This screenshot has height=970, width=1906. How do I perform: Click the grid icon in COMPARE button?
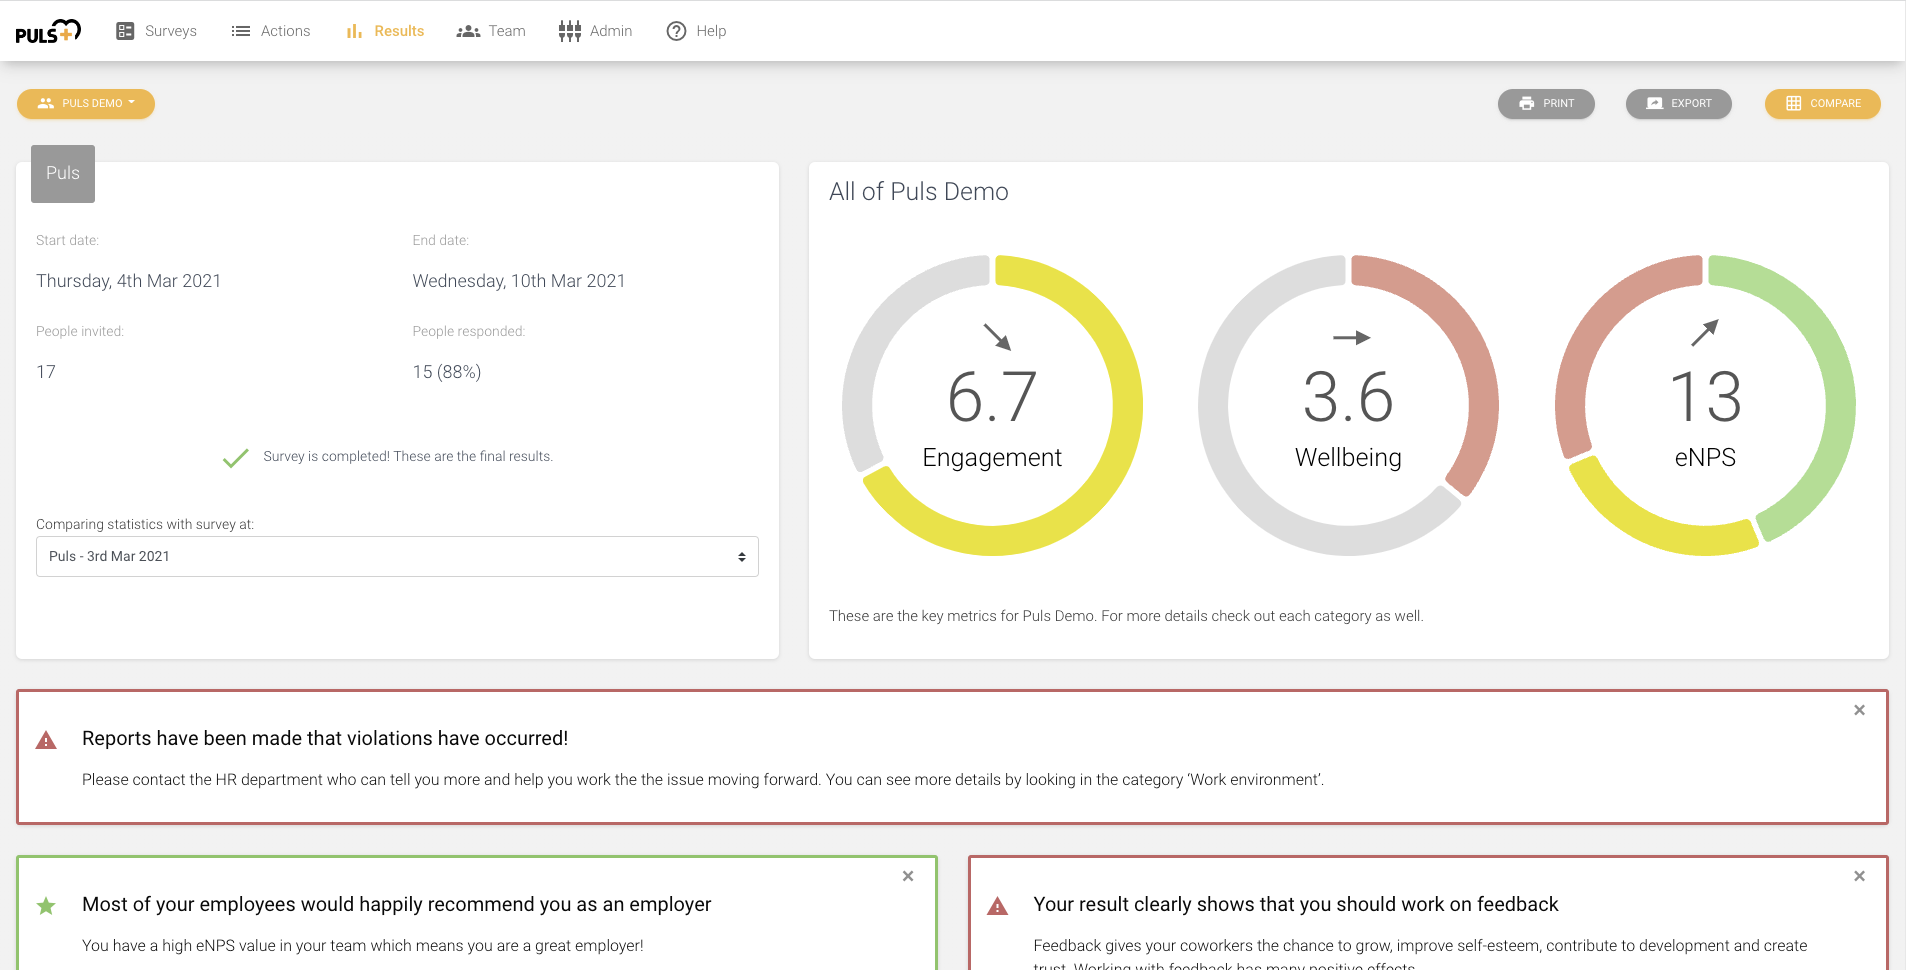point(1794,103)
